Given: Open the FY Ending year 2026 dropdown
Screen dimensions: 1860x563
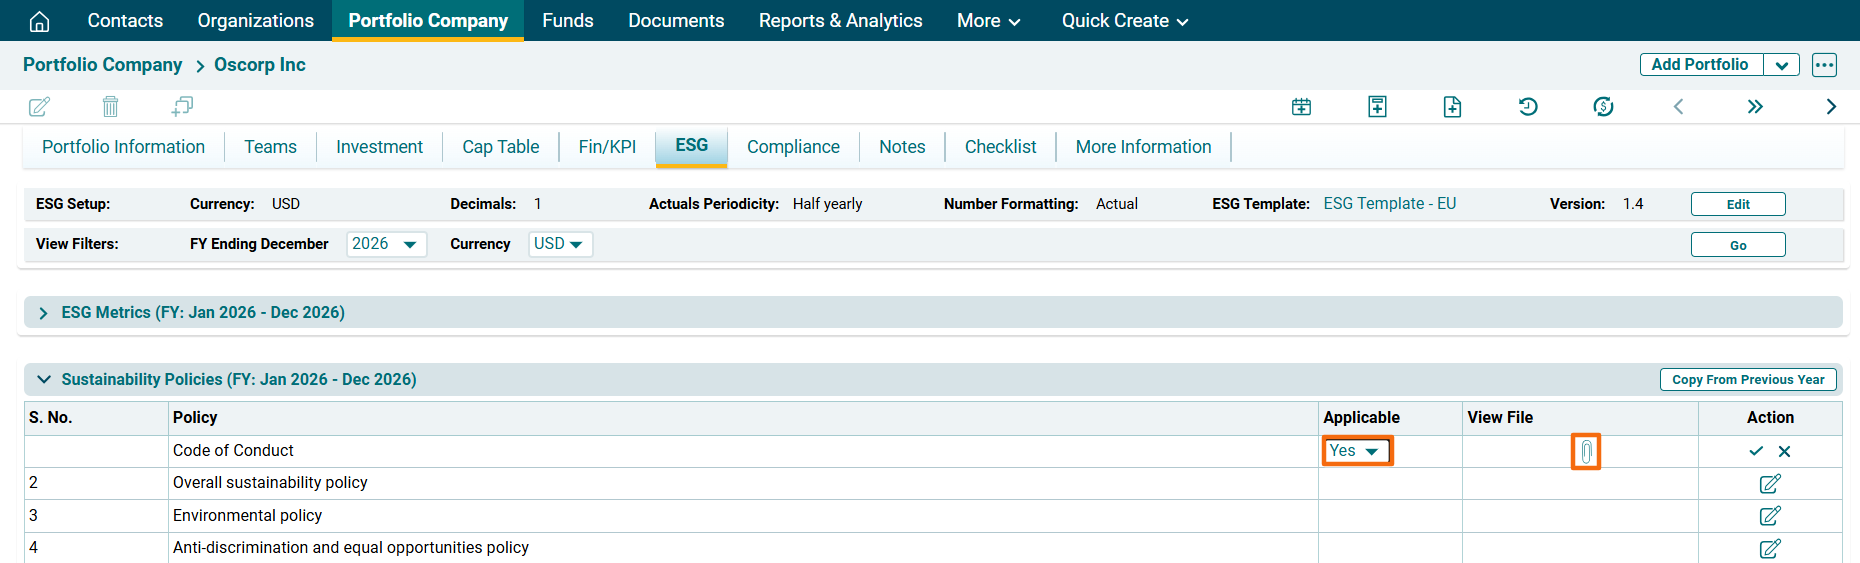Looking at the screenshot, I should click(x=386, y=244).
